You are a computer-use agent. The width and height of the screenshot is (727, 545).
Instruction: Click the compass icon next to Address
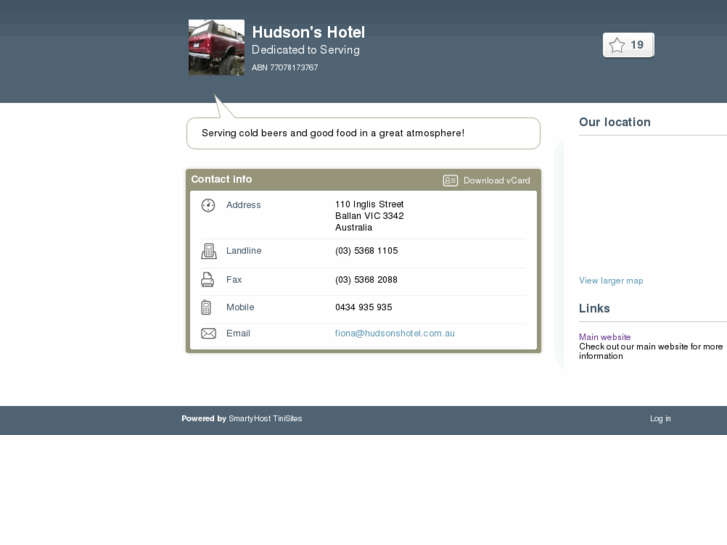pyautogui.click(x=208, y=205)
